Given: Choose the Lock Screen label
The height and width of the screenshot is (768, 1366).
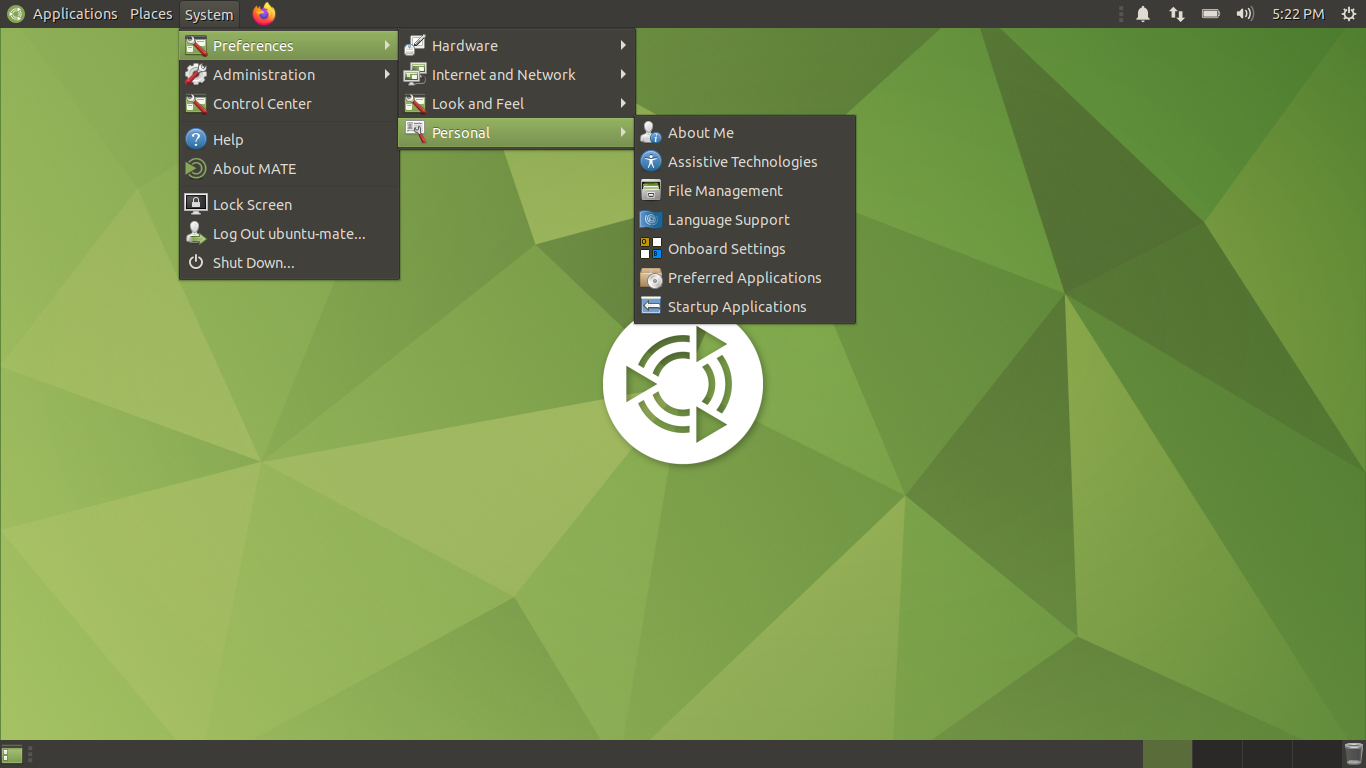Looking at the screenshot, I should [253, 205].
